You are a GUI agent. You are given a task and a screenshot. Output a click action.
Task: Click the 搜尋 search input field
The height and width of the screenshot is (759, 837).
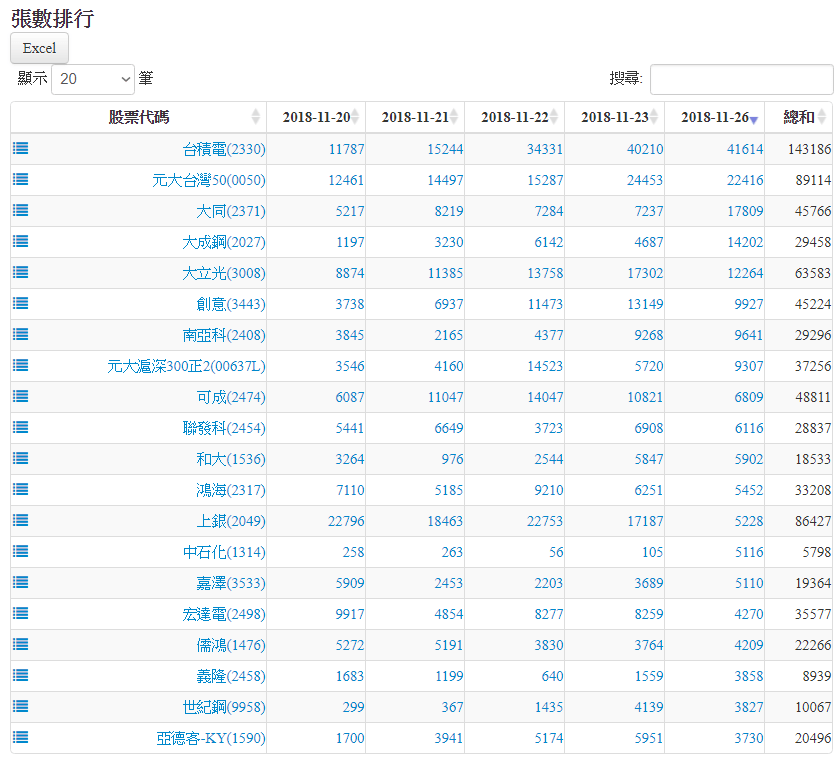(741, 79)
